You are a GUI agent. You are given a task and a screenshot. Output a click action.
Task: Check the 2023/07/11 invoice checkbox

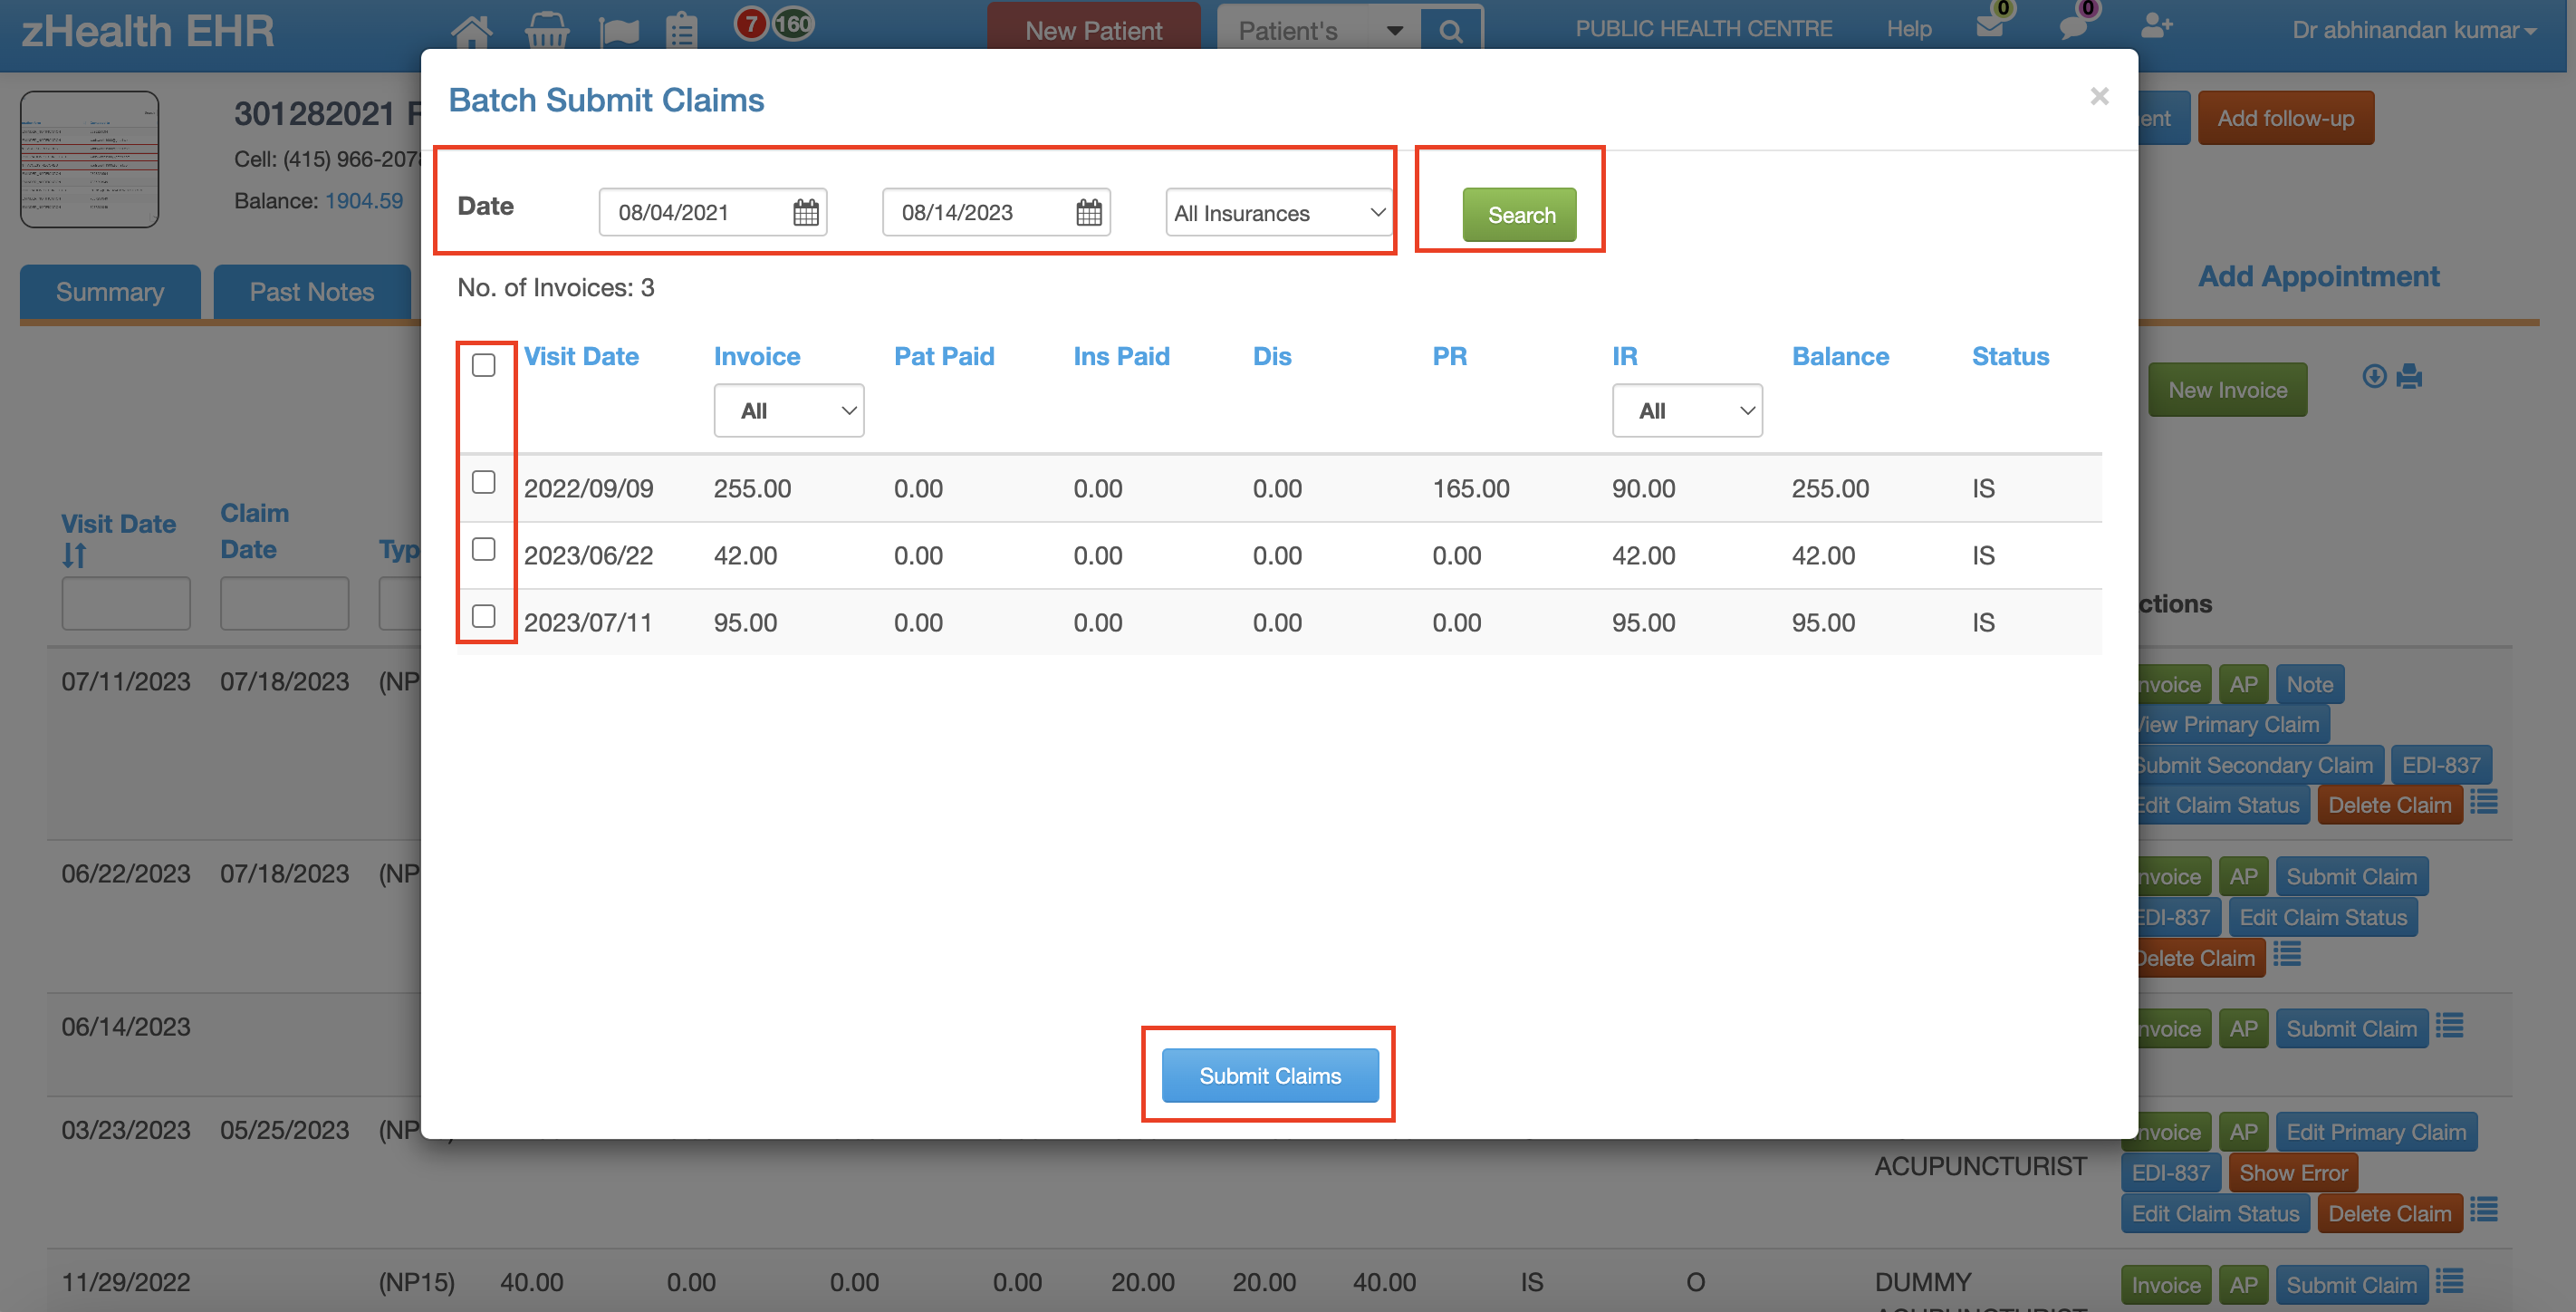coord(483,616)
